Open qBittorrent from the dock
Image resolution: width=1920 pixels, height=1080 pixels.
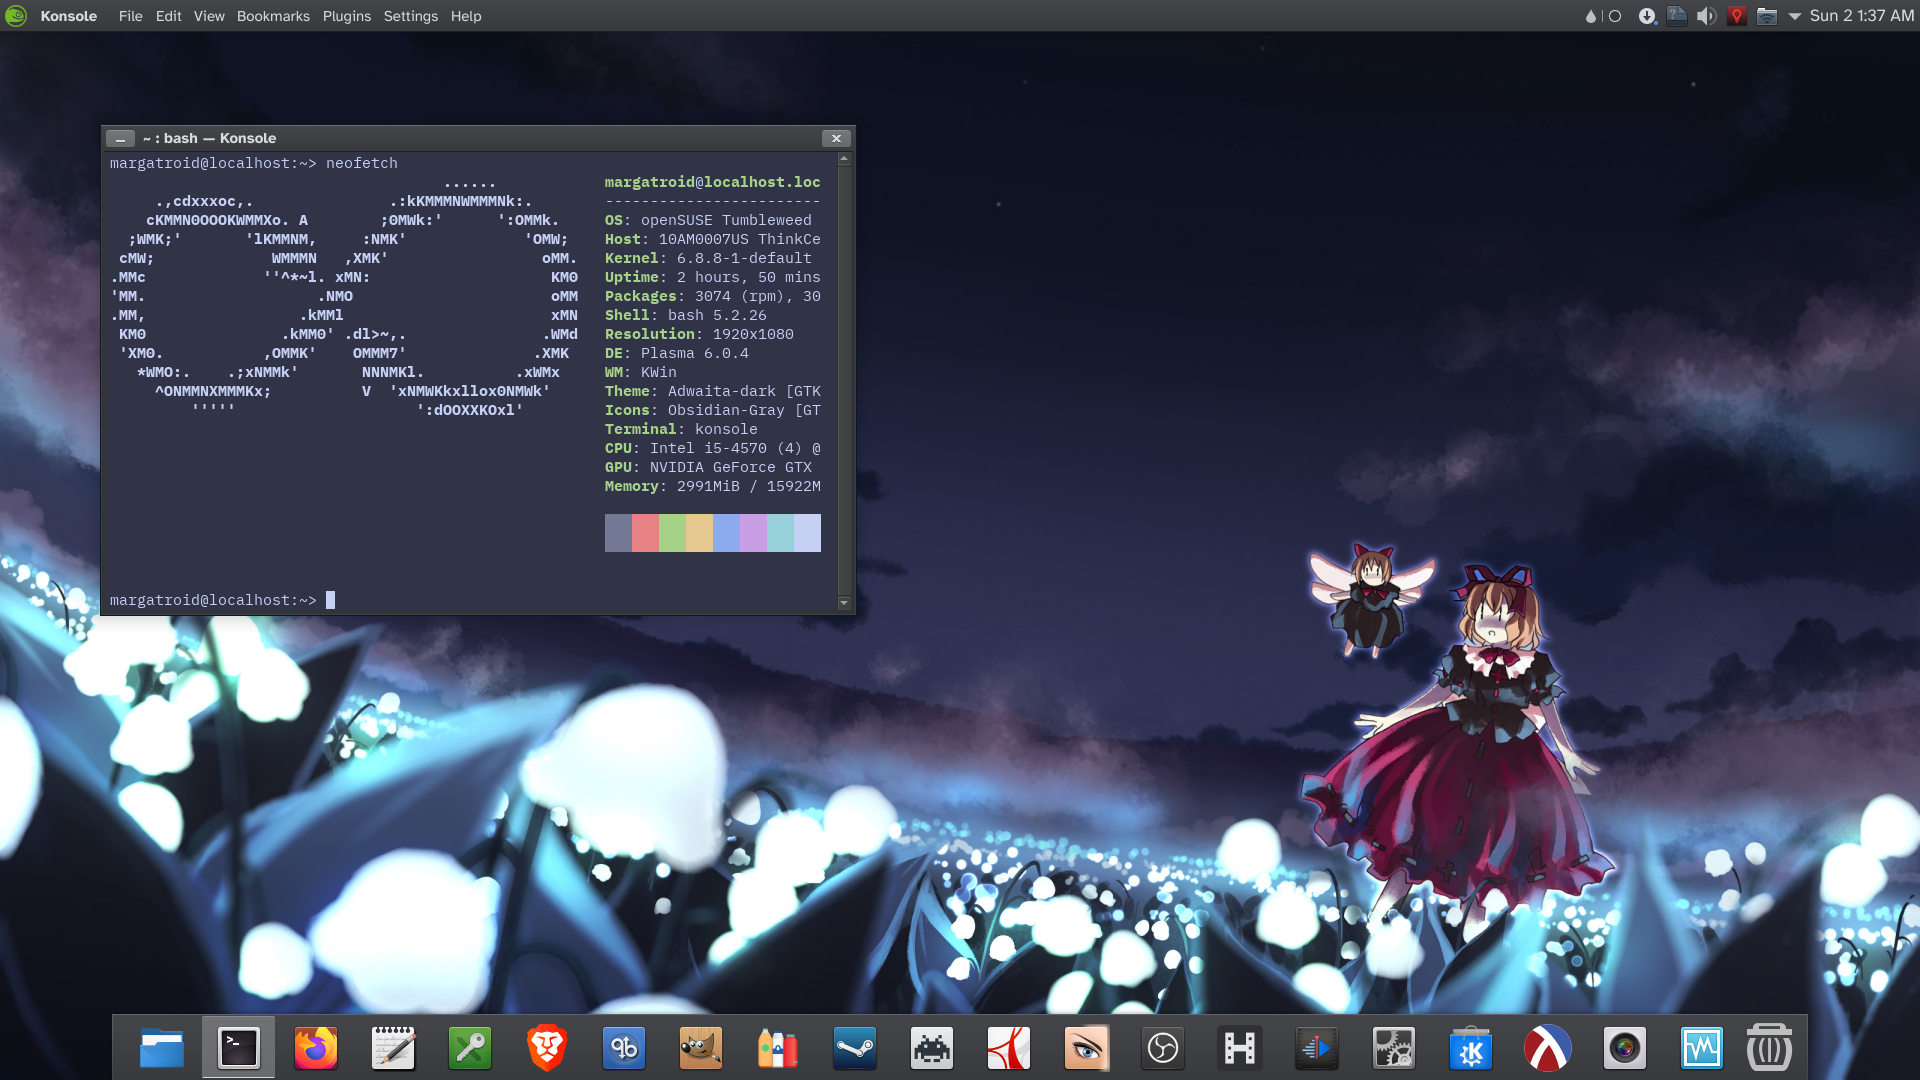click(624, 1048)
